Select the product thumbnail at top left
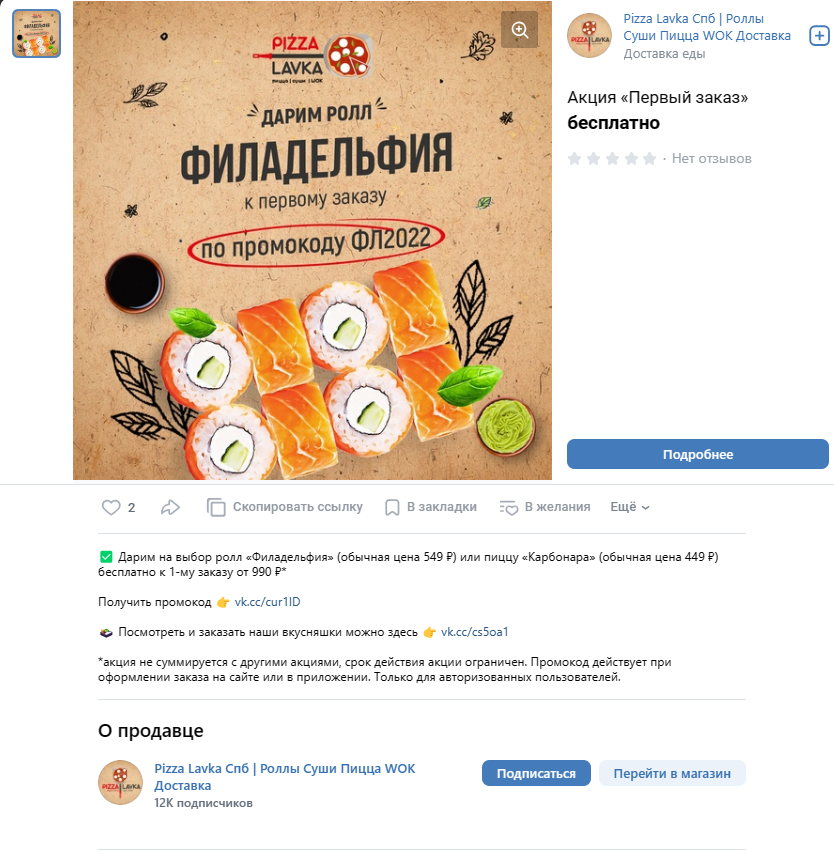 click(x=36, y=33)
